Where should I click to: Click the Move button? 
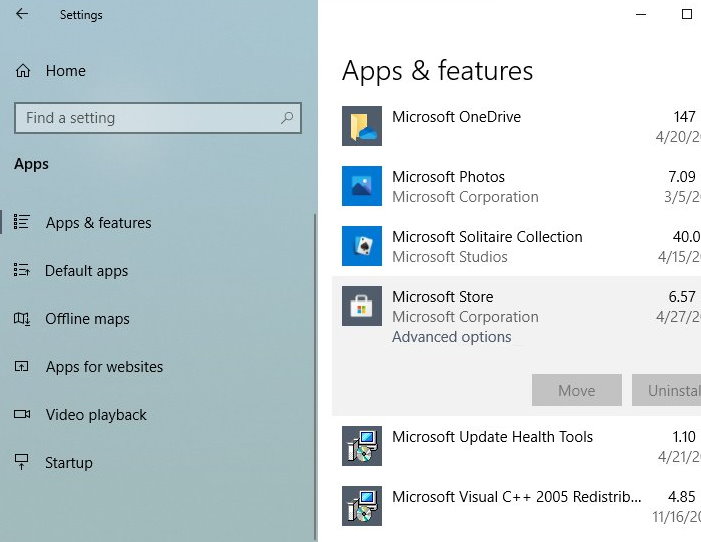tap(577, 390)
